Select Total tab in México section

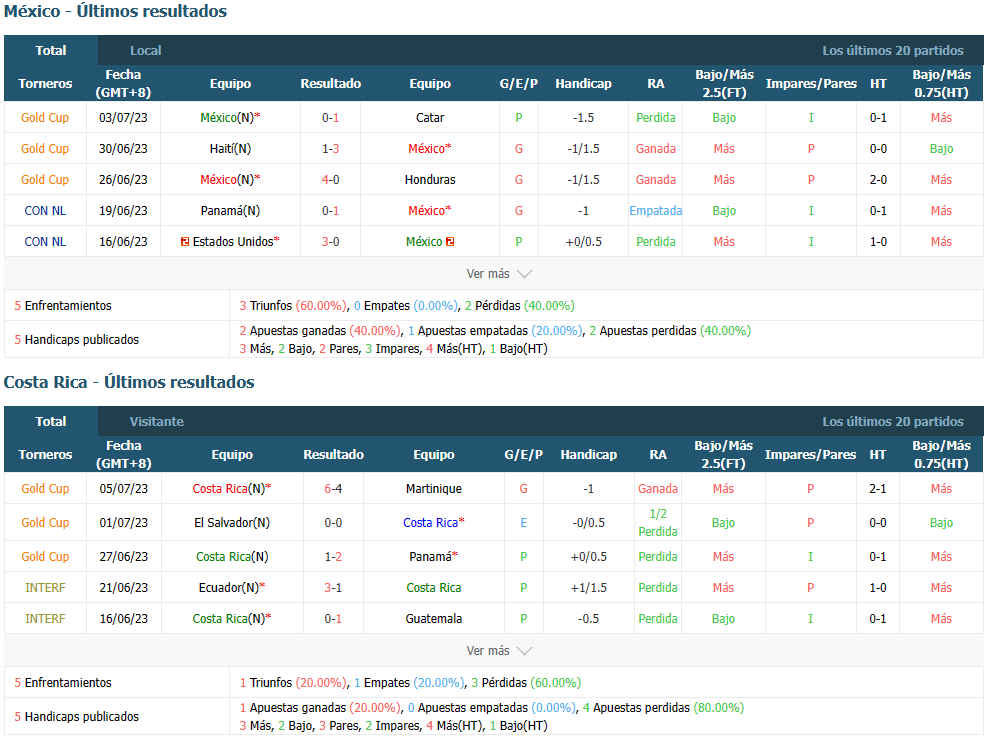click(x=51, y=50)
